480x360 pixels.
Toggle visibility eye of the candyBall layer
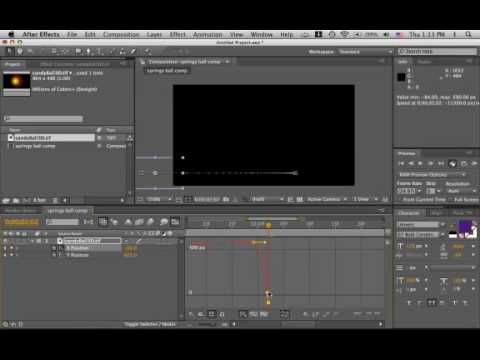click(x=5, y=241)
